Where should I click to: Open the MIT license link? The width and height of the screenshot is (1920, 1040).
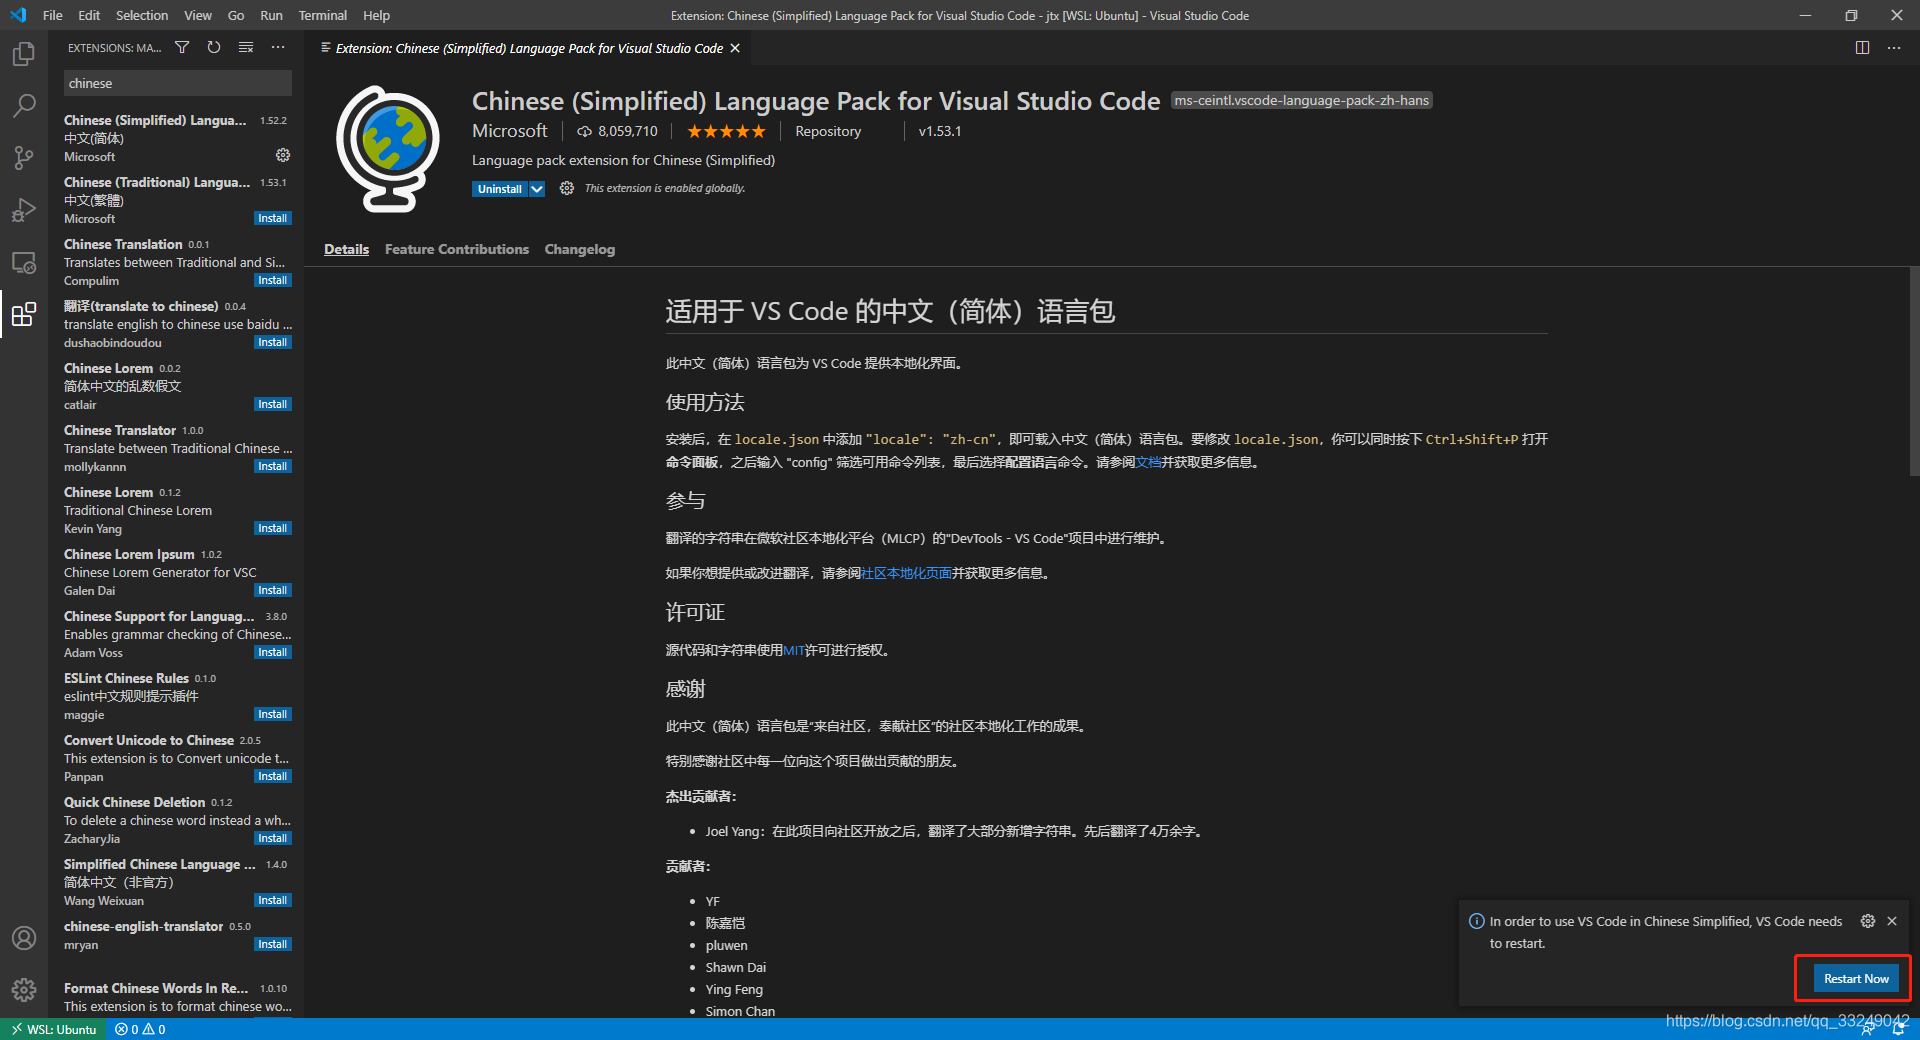point(794,650)
